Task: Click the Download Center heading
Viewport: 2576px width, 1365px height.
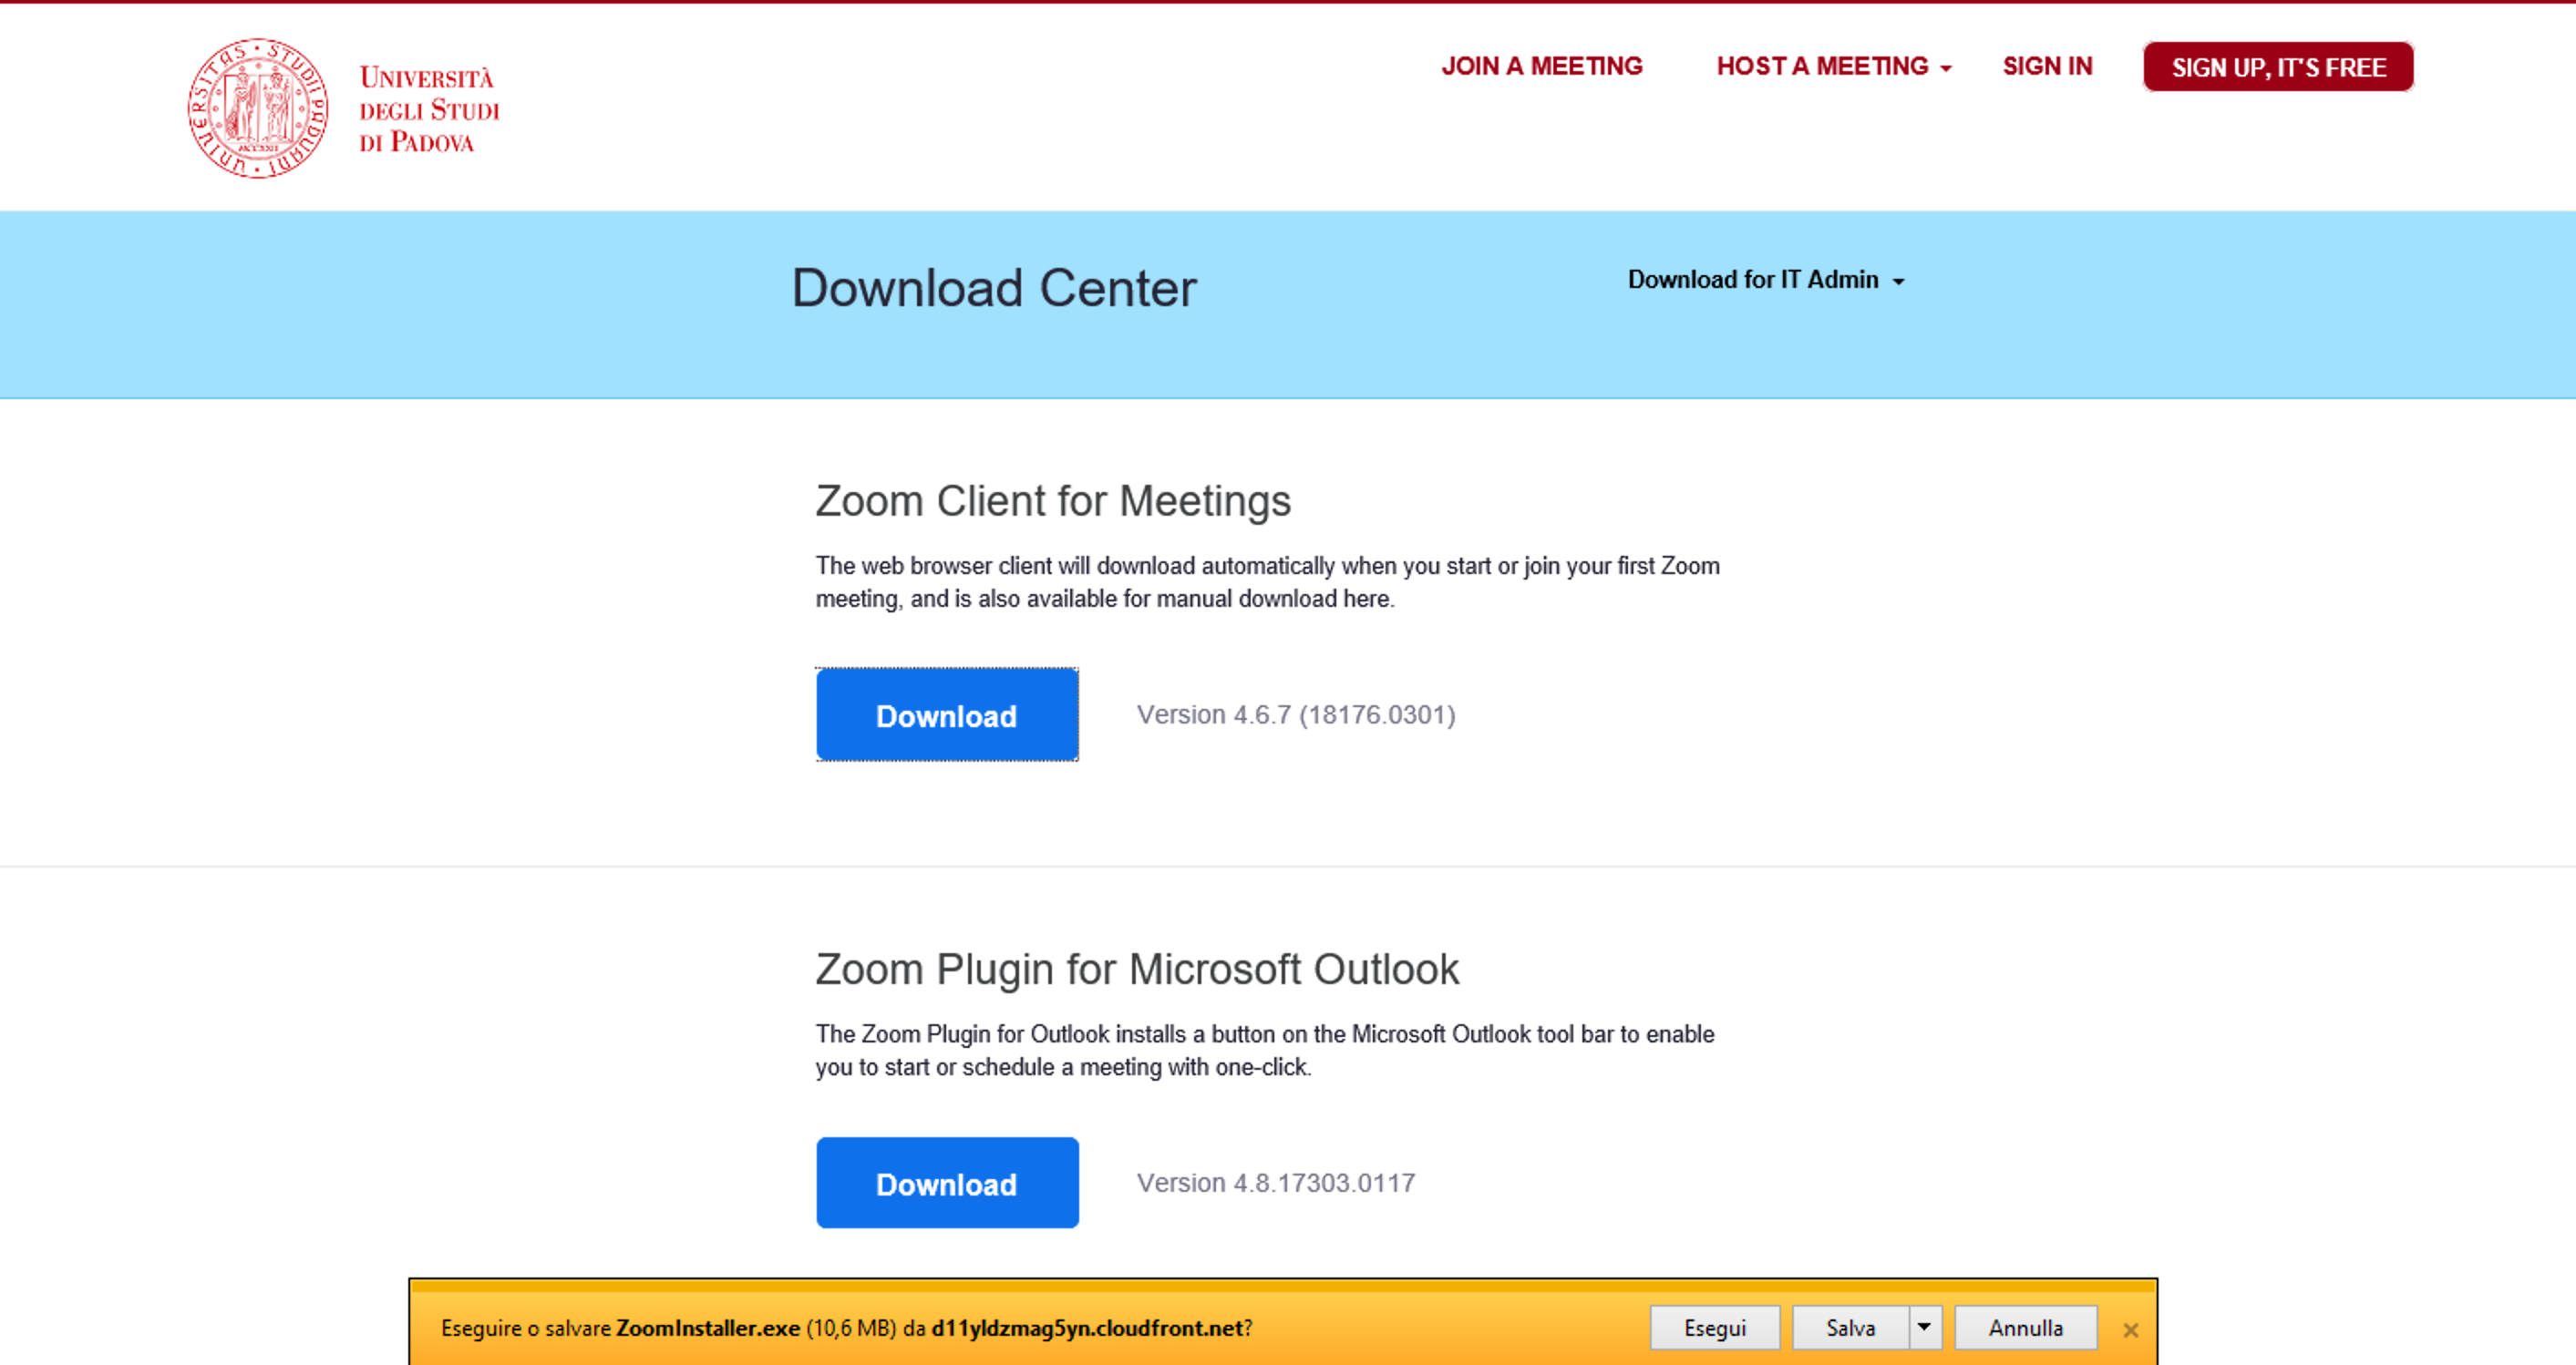Action: pyautogui.click(x=994, y=289)
